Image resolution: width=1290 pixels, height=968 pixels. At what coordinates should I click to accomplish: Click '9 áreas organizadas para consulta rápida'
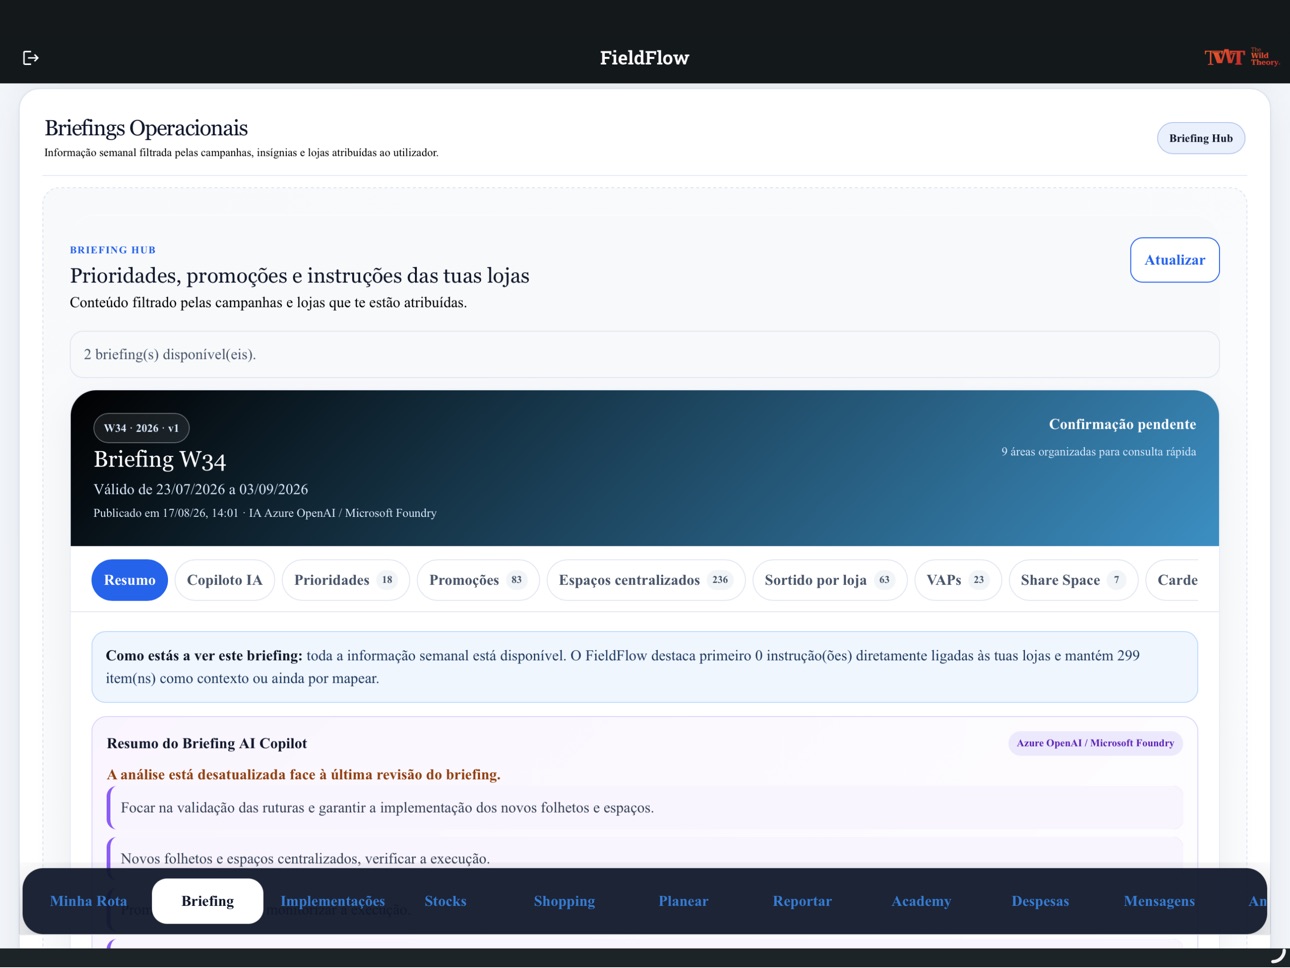[x=1099, y=452]
